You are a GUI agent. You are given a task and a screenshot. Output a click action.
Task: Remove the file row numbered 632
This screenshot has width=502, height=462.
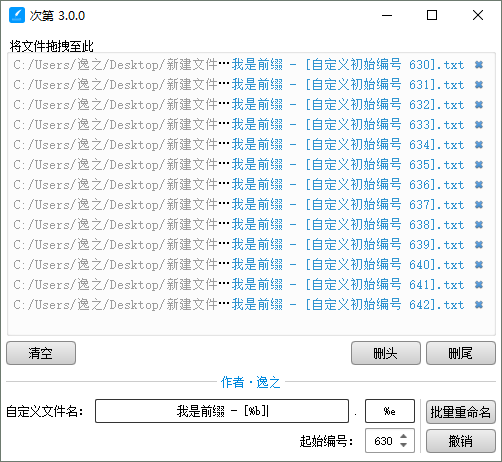coord(479,105)
